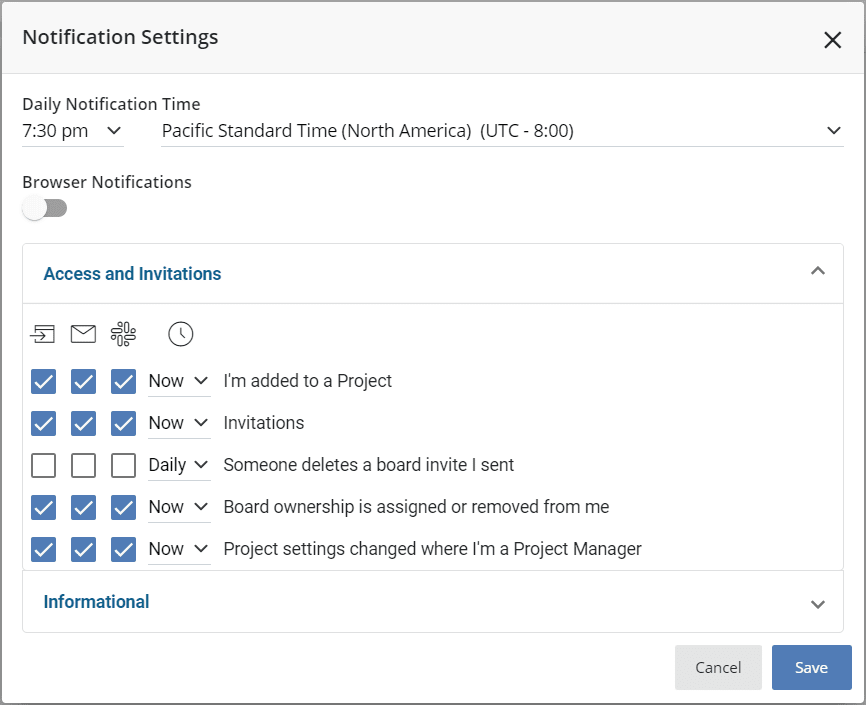
Task: Open the Now dropdown for Invitations
Action: coord(178,423)
